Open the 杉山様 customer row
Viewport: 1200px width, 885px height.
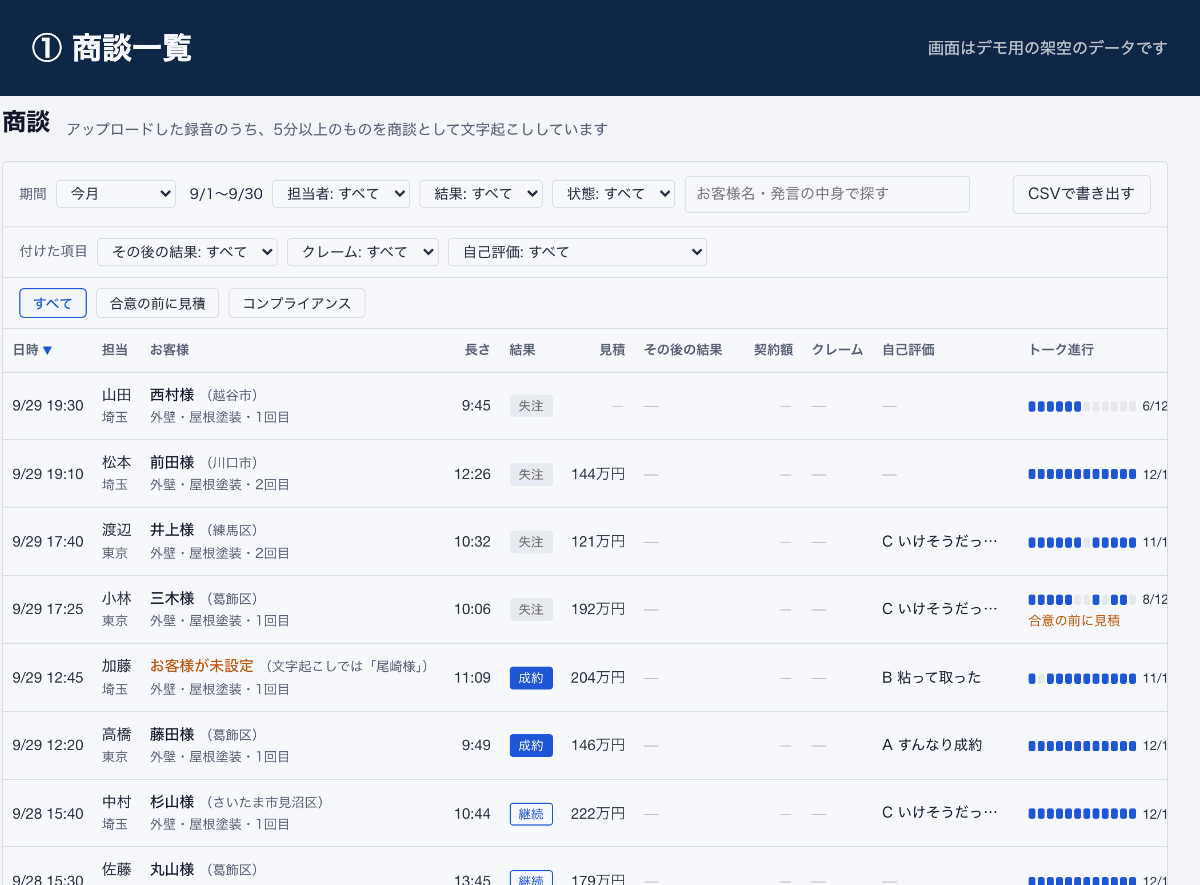[x=585, y=814]
